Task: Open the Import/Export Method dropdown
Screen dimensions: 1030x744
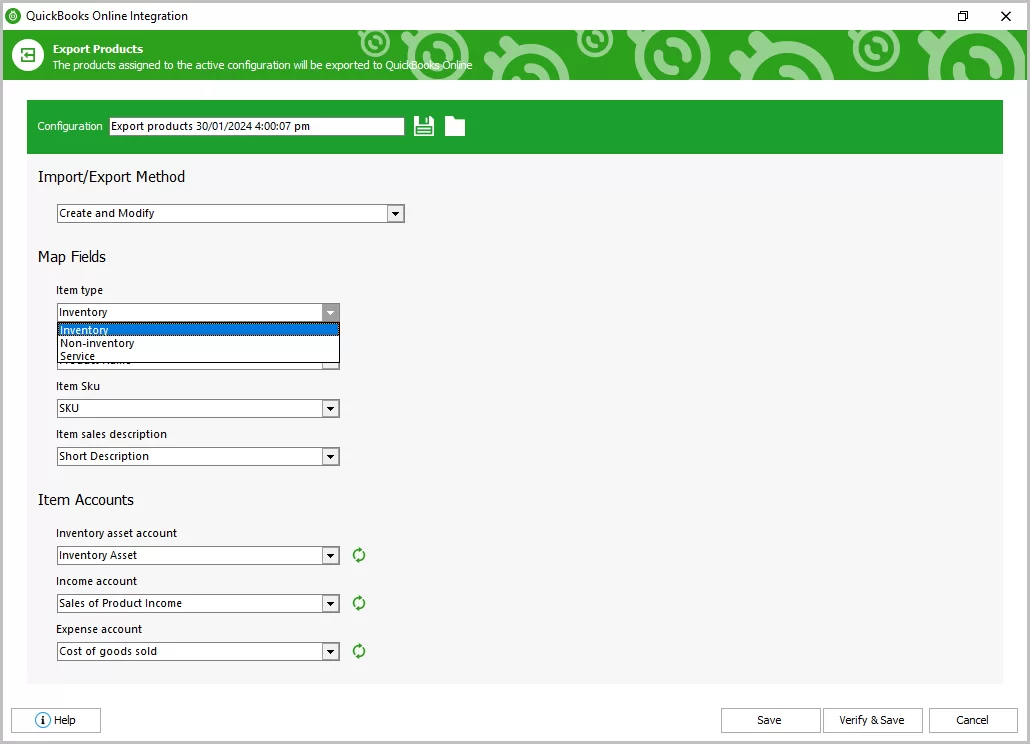Action: click(395, 213)
